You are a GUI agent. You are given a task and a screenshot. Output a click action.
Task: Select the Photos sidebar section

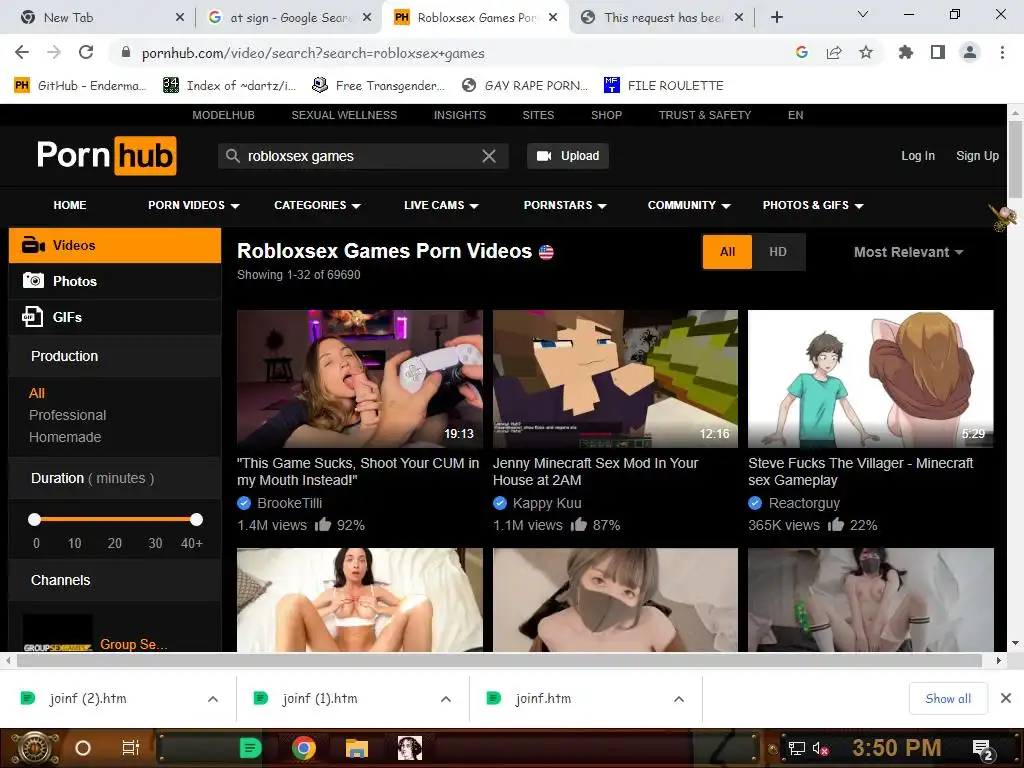(x=115, y=281)
